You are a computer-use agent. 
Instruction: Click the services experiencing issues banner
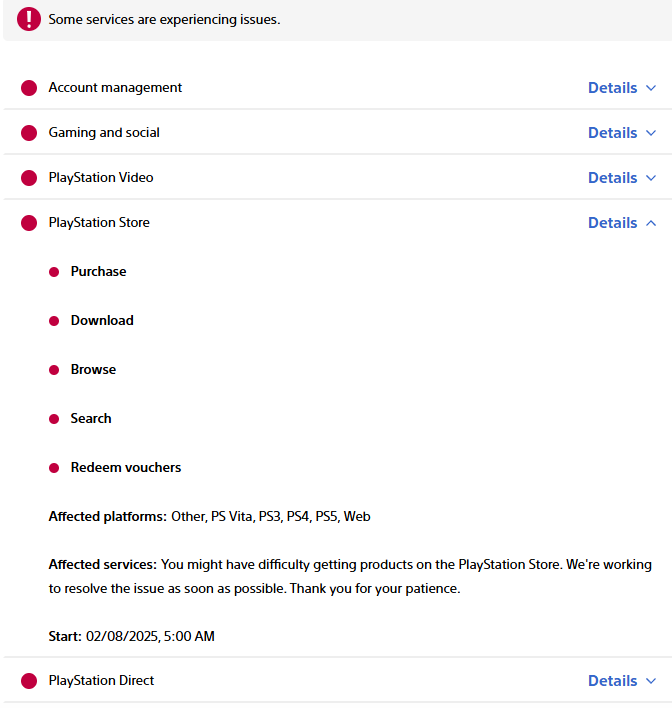(x=164, y=20)
